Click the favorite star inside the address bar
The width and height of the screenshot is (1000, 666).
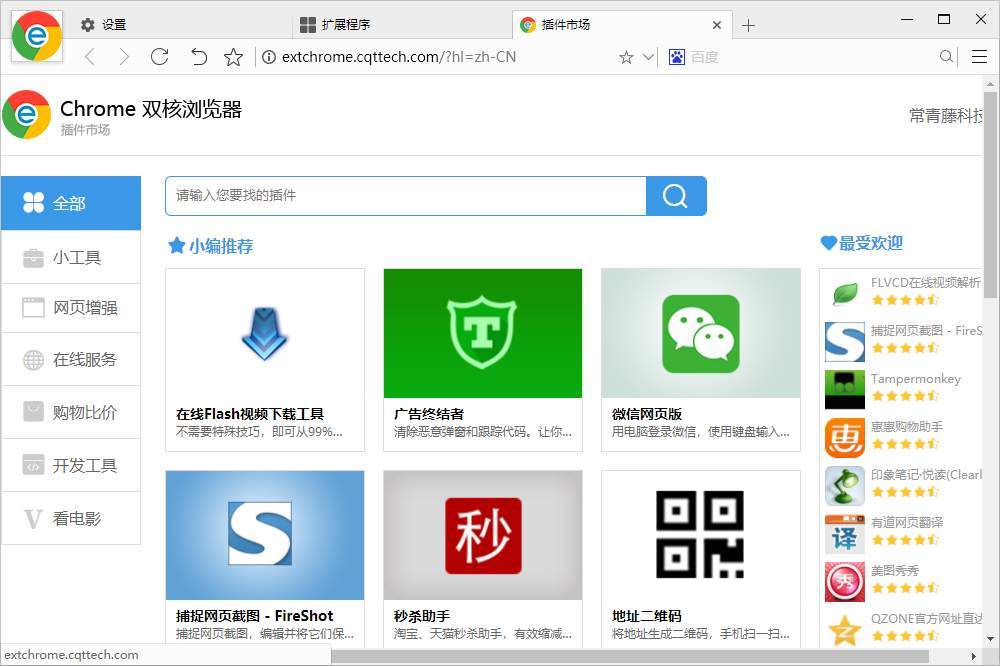point(626,57)
